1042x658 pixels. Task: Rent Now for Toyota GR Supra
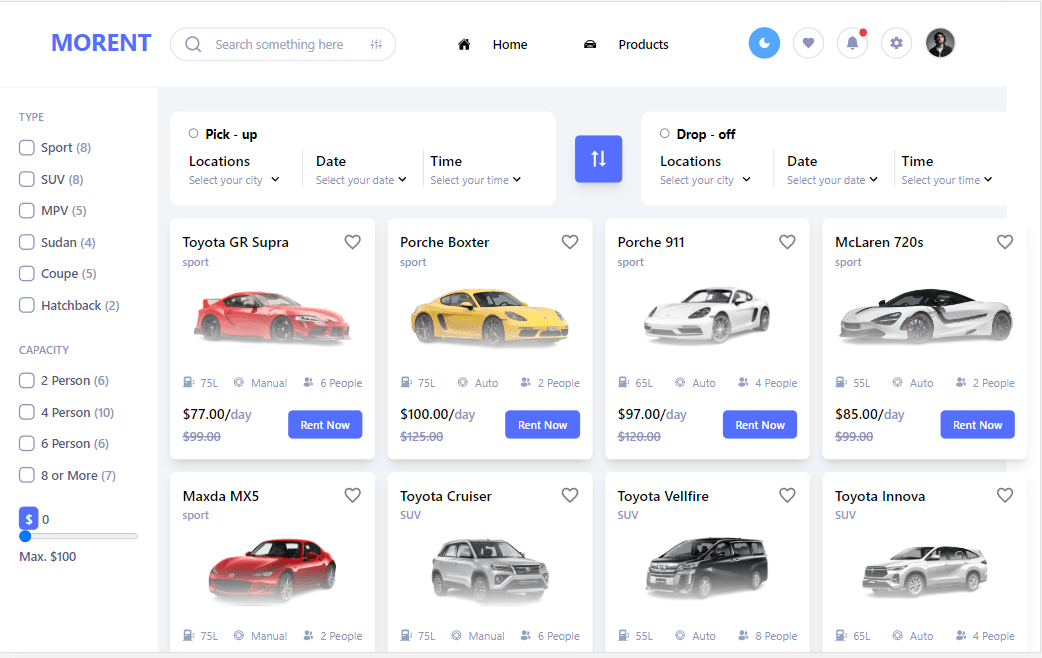[325, 425]
